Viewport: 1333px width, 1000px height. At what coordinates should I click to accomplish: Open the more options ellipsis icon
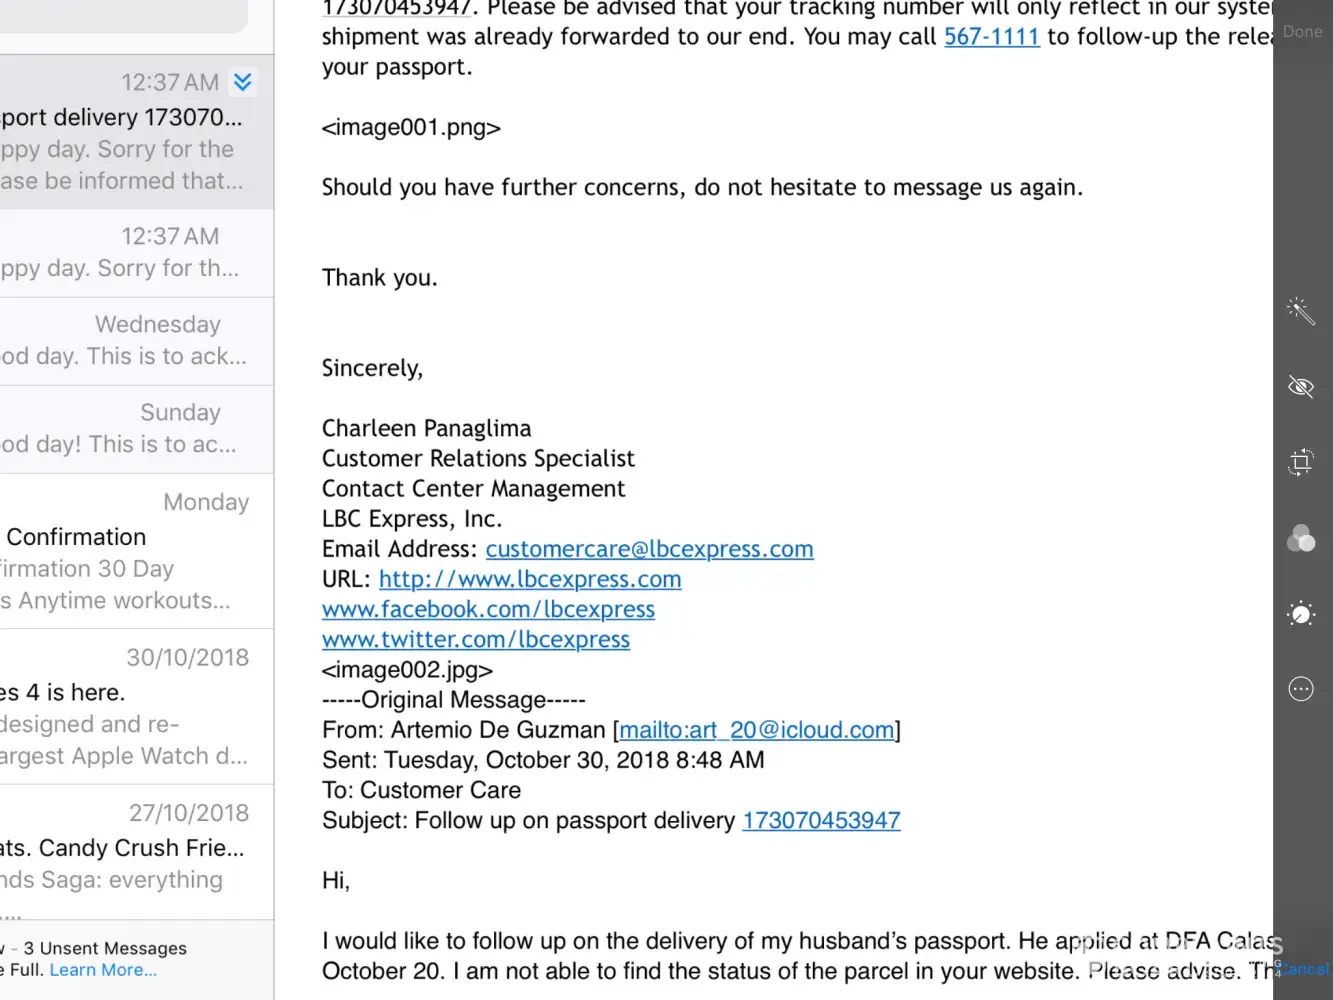coord(1300,689)
